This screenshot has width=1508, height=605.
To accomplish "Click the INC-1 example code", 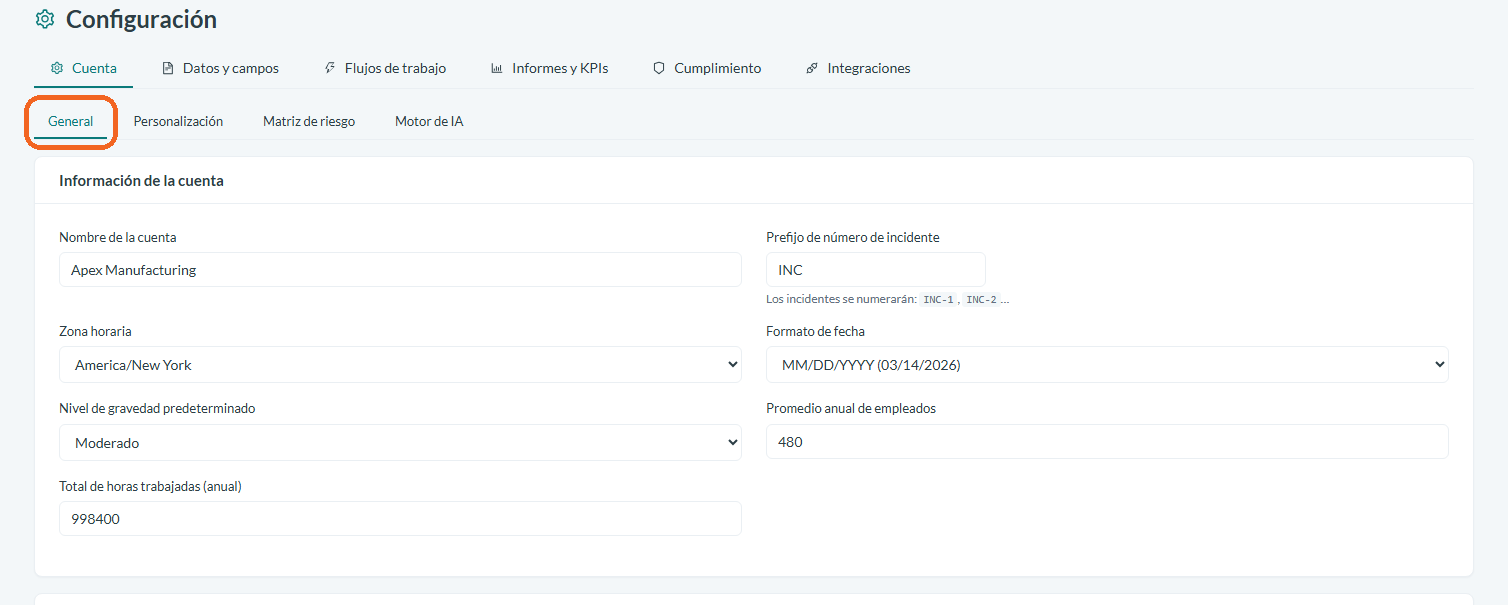I will click(x=939, y=299).
